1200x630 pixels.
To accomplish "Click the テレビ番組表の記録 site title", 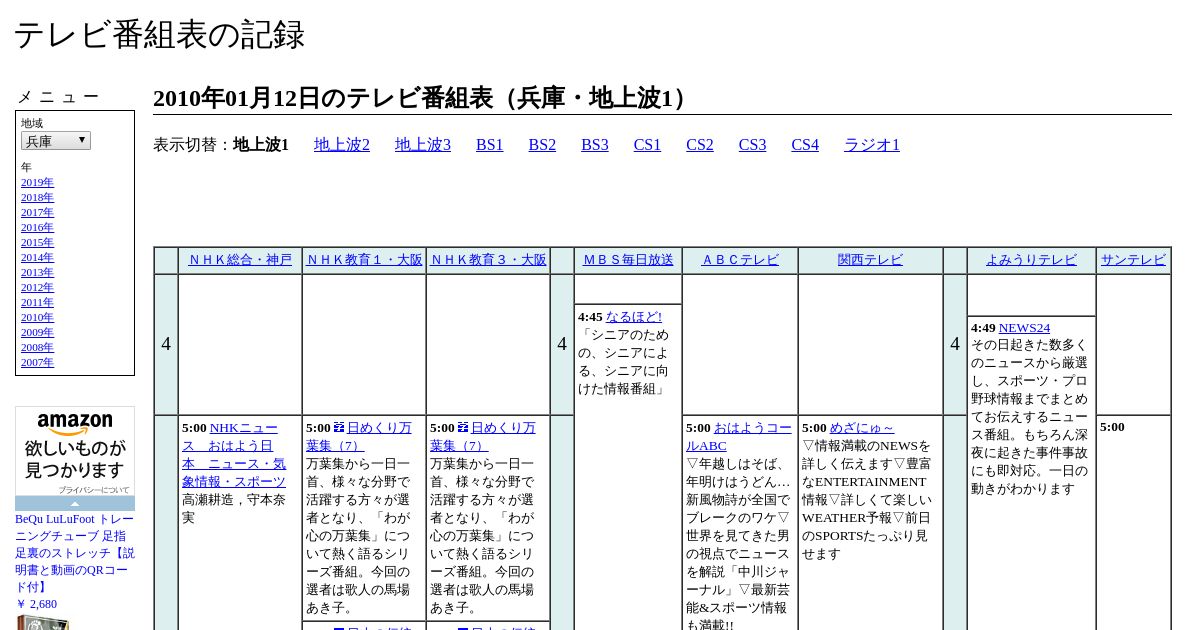I will [x=159, y=35].
